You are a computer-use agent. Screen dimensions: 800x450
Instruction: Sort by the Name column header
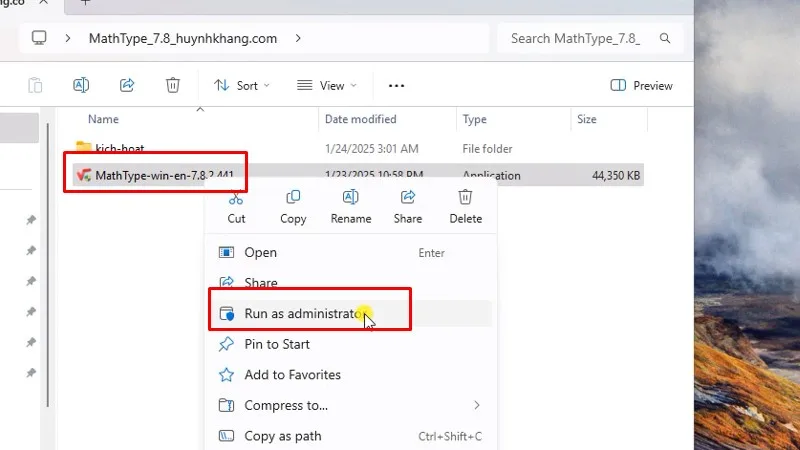coord(103,119)
